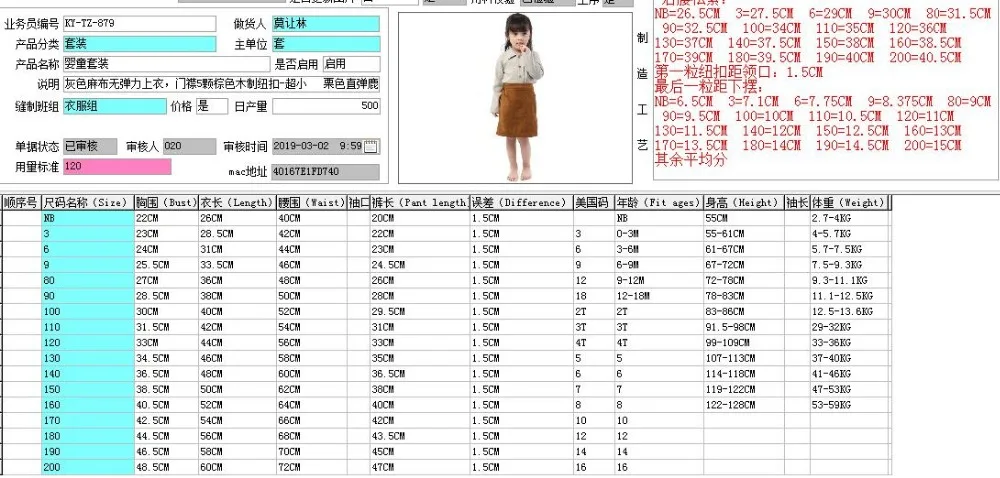Click the 单据状态 field 已审核
The image size is (1000, 478).
point(90,147)
